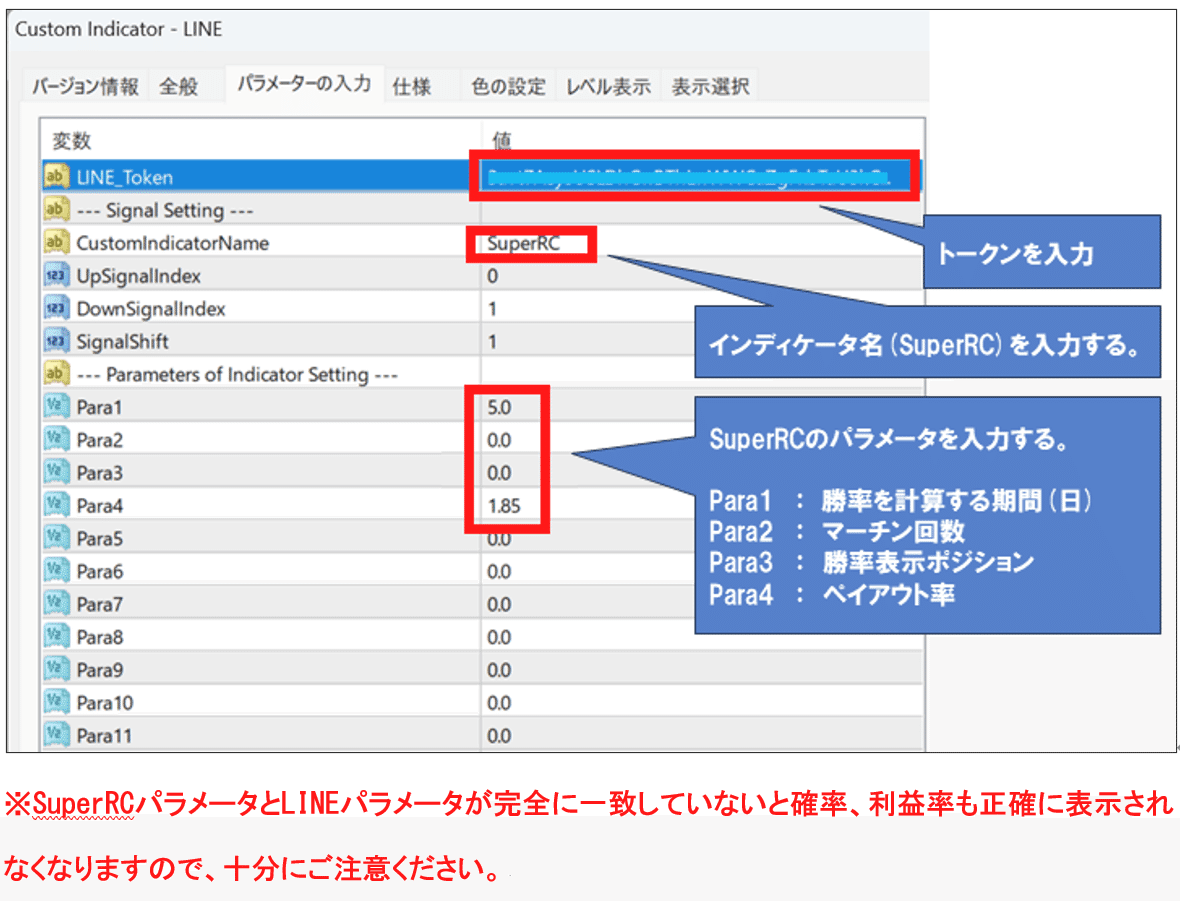Screen dimensions: 1180x901
Task: Click the UpSignalIndex integer type icon
Action: (56, 275)
